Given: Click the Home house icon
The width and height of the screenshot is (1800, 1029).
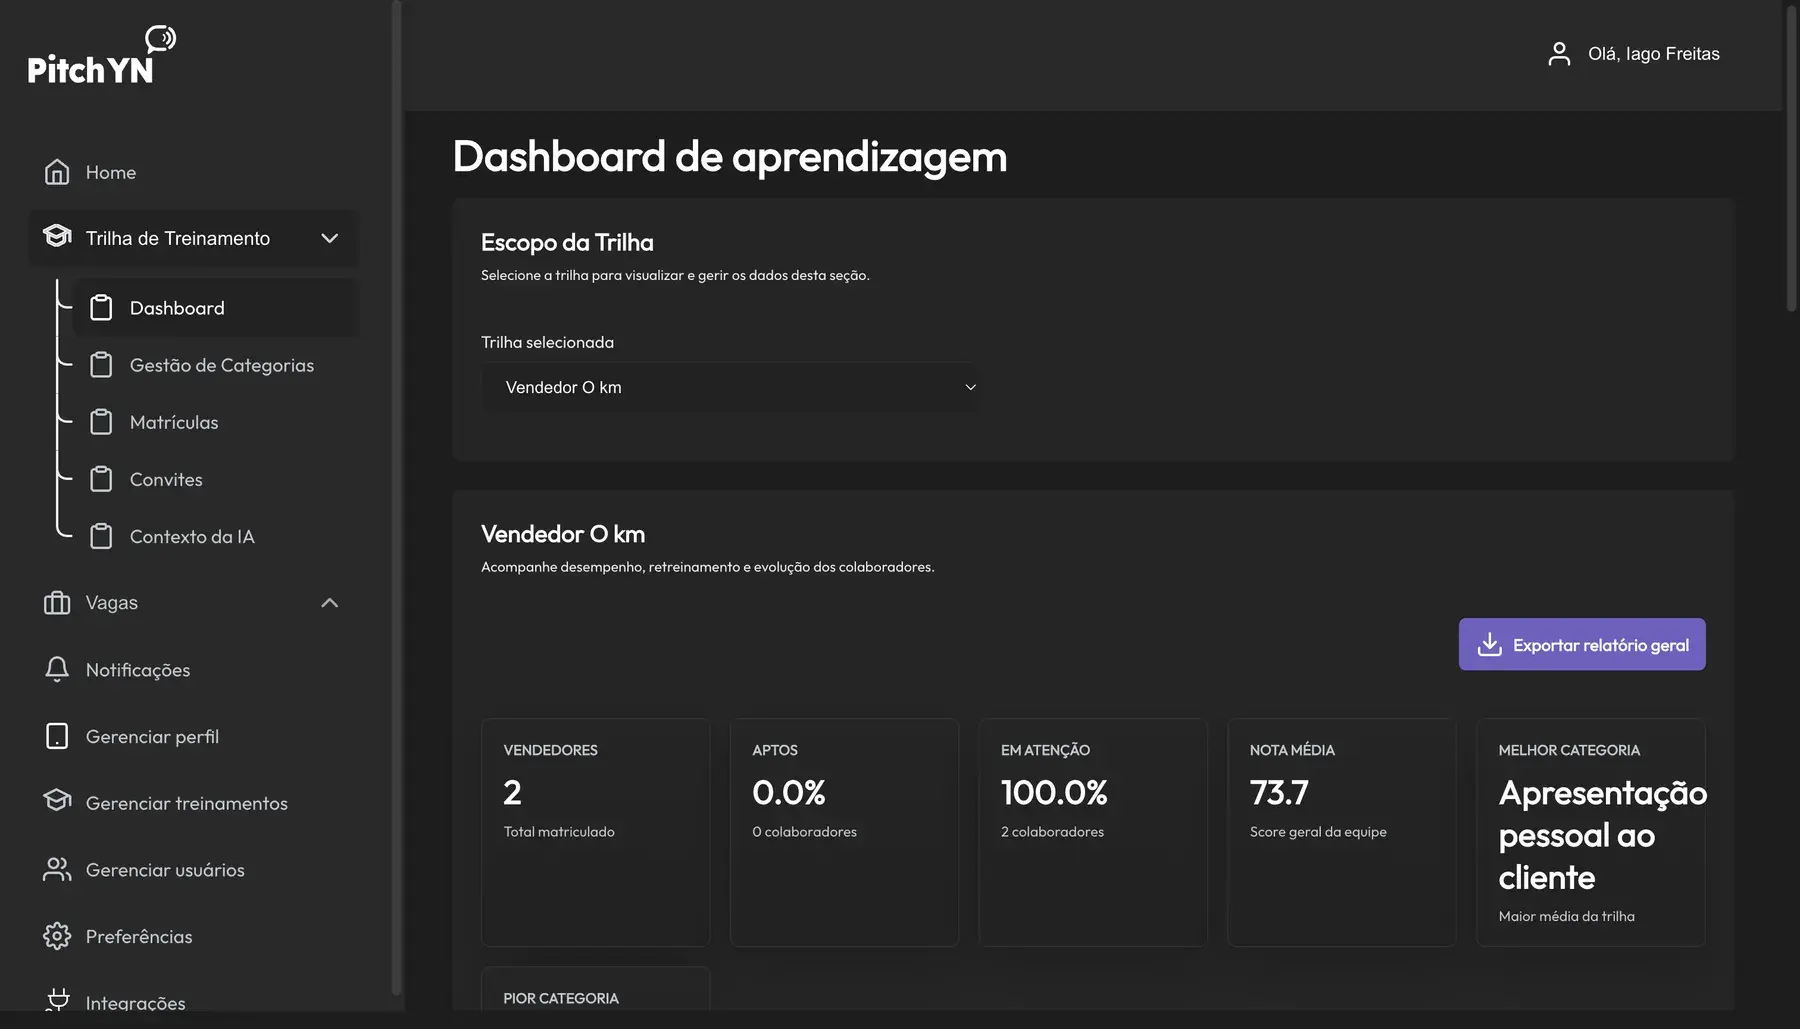Looking at the screenshot, I should pos(57,172).
